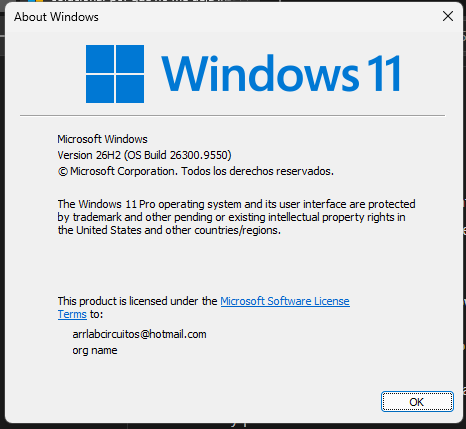Click the copyright 'Todos los derechos reservados' line
Image resolution: width=466 pixels, height=429 pixels.
tap(196, 171)
